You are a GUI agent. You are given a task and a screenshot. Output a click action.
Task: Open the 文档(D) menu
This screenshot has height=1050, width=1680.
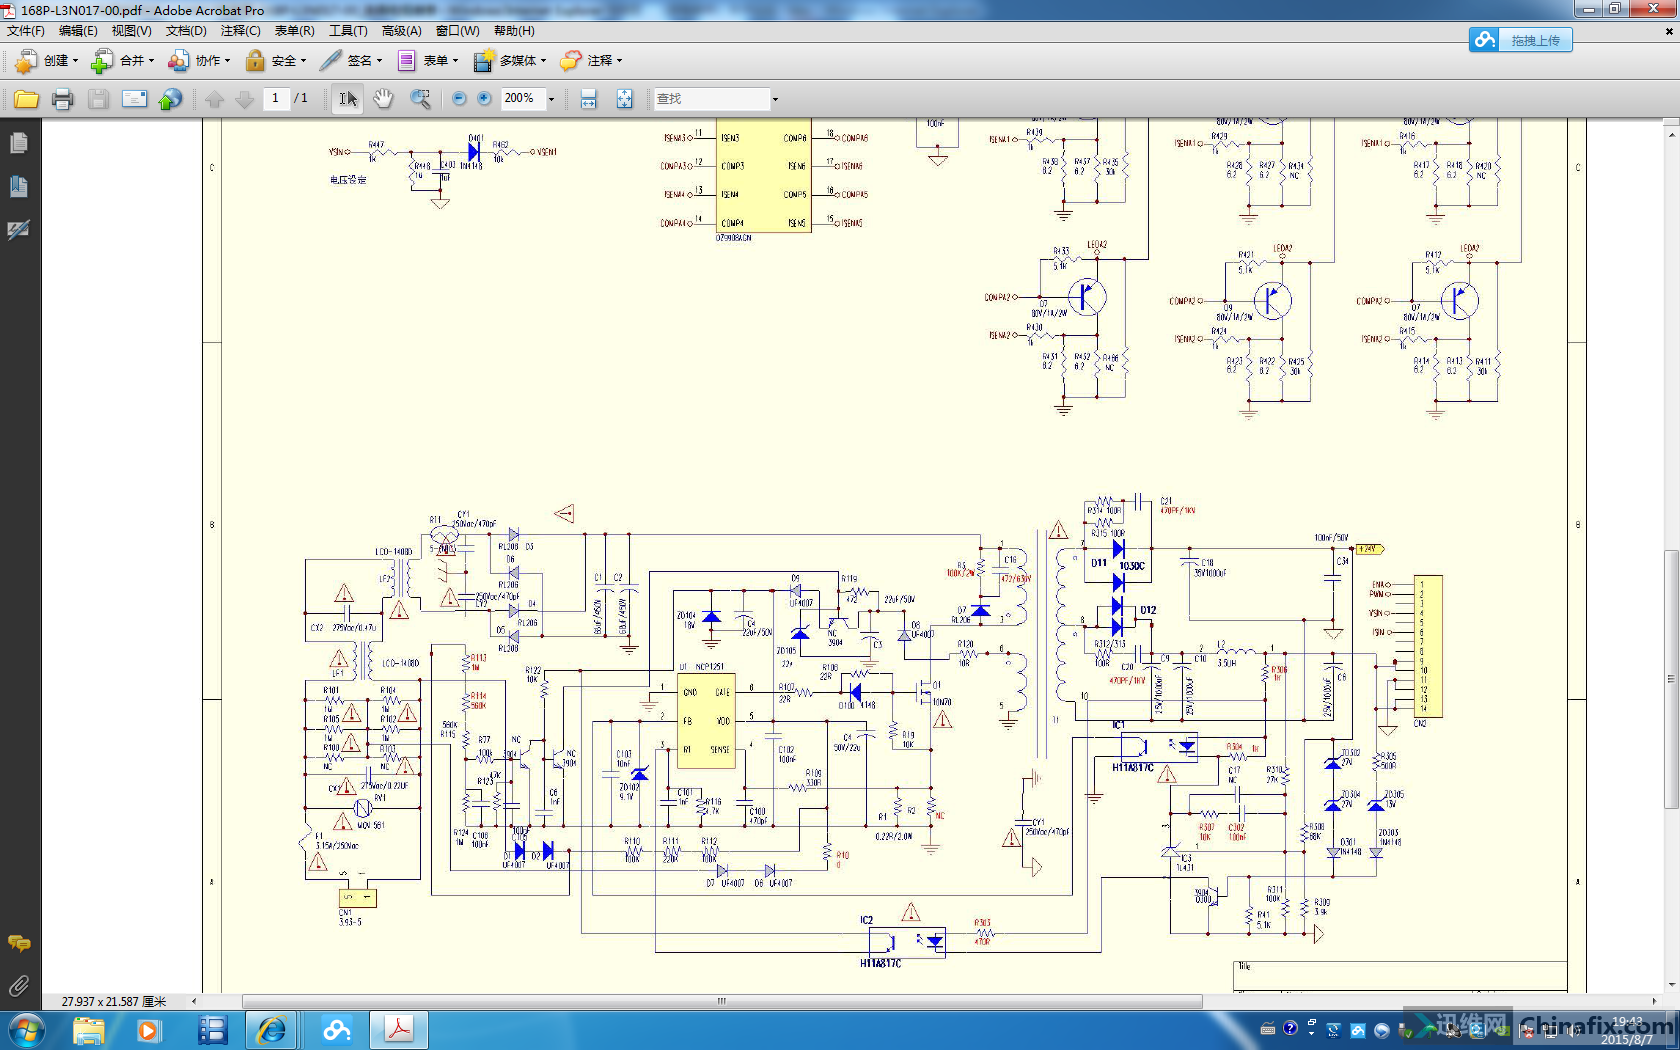(186, 31)
